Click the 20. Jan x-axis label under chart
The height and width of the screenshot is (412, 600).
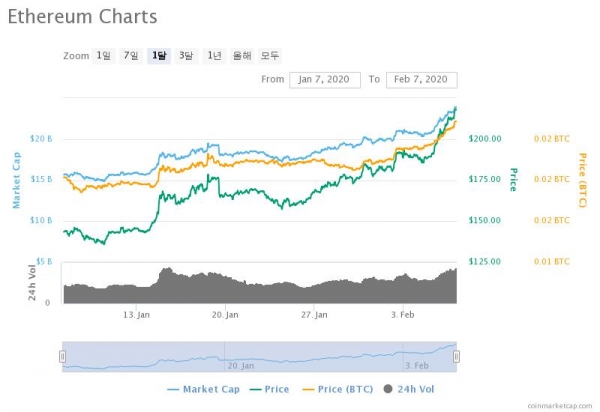(225, 315)
